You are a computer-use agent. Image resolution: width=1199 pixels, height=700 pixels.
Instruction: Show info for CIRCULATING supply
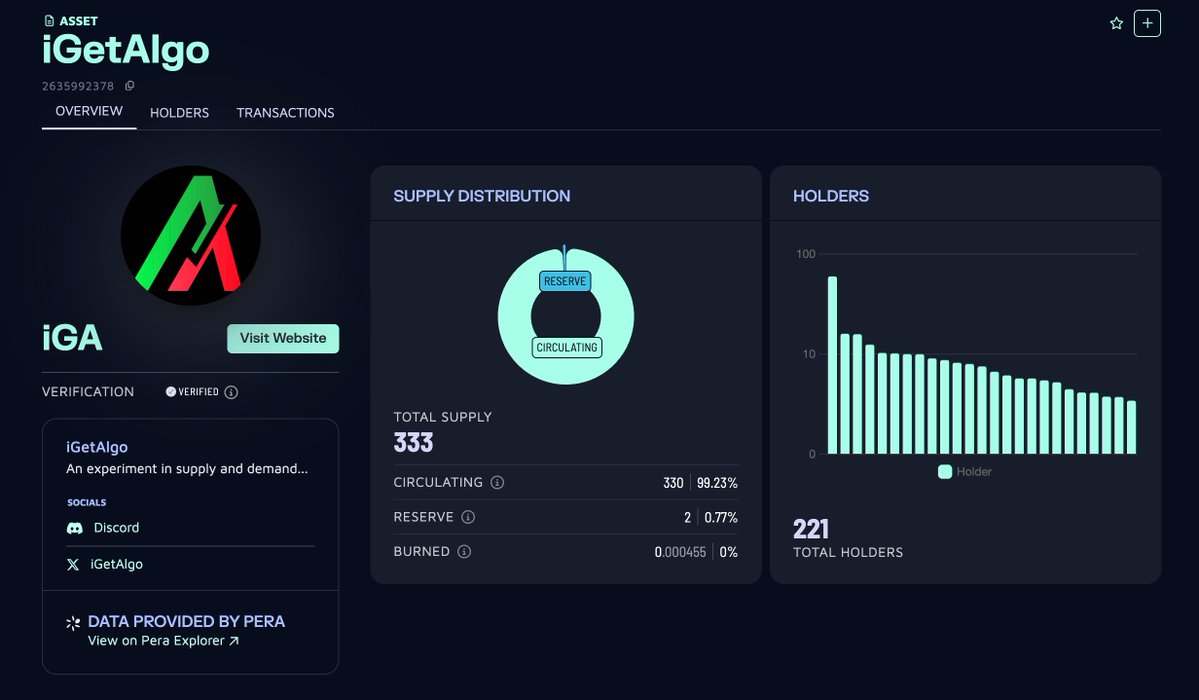coord(497,483)
